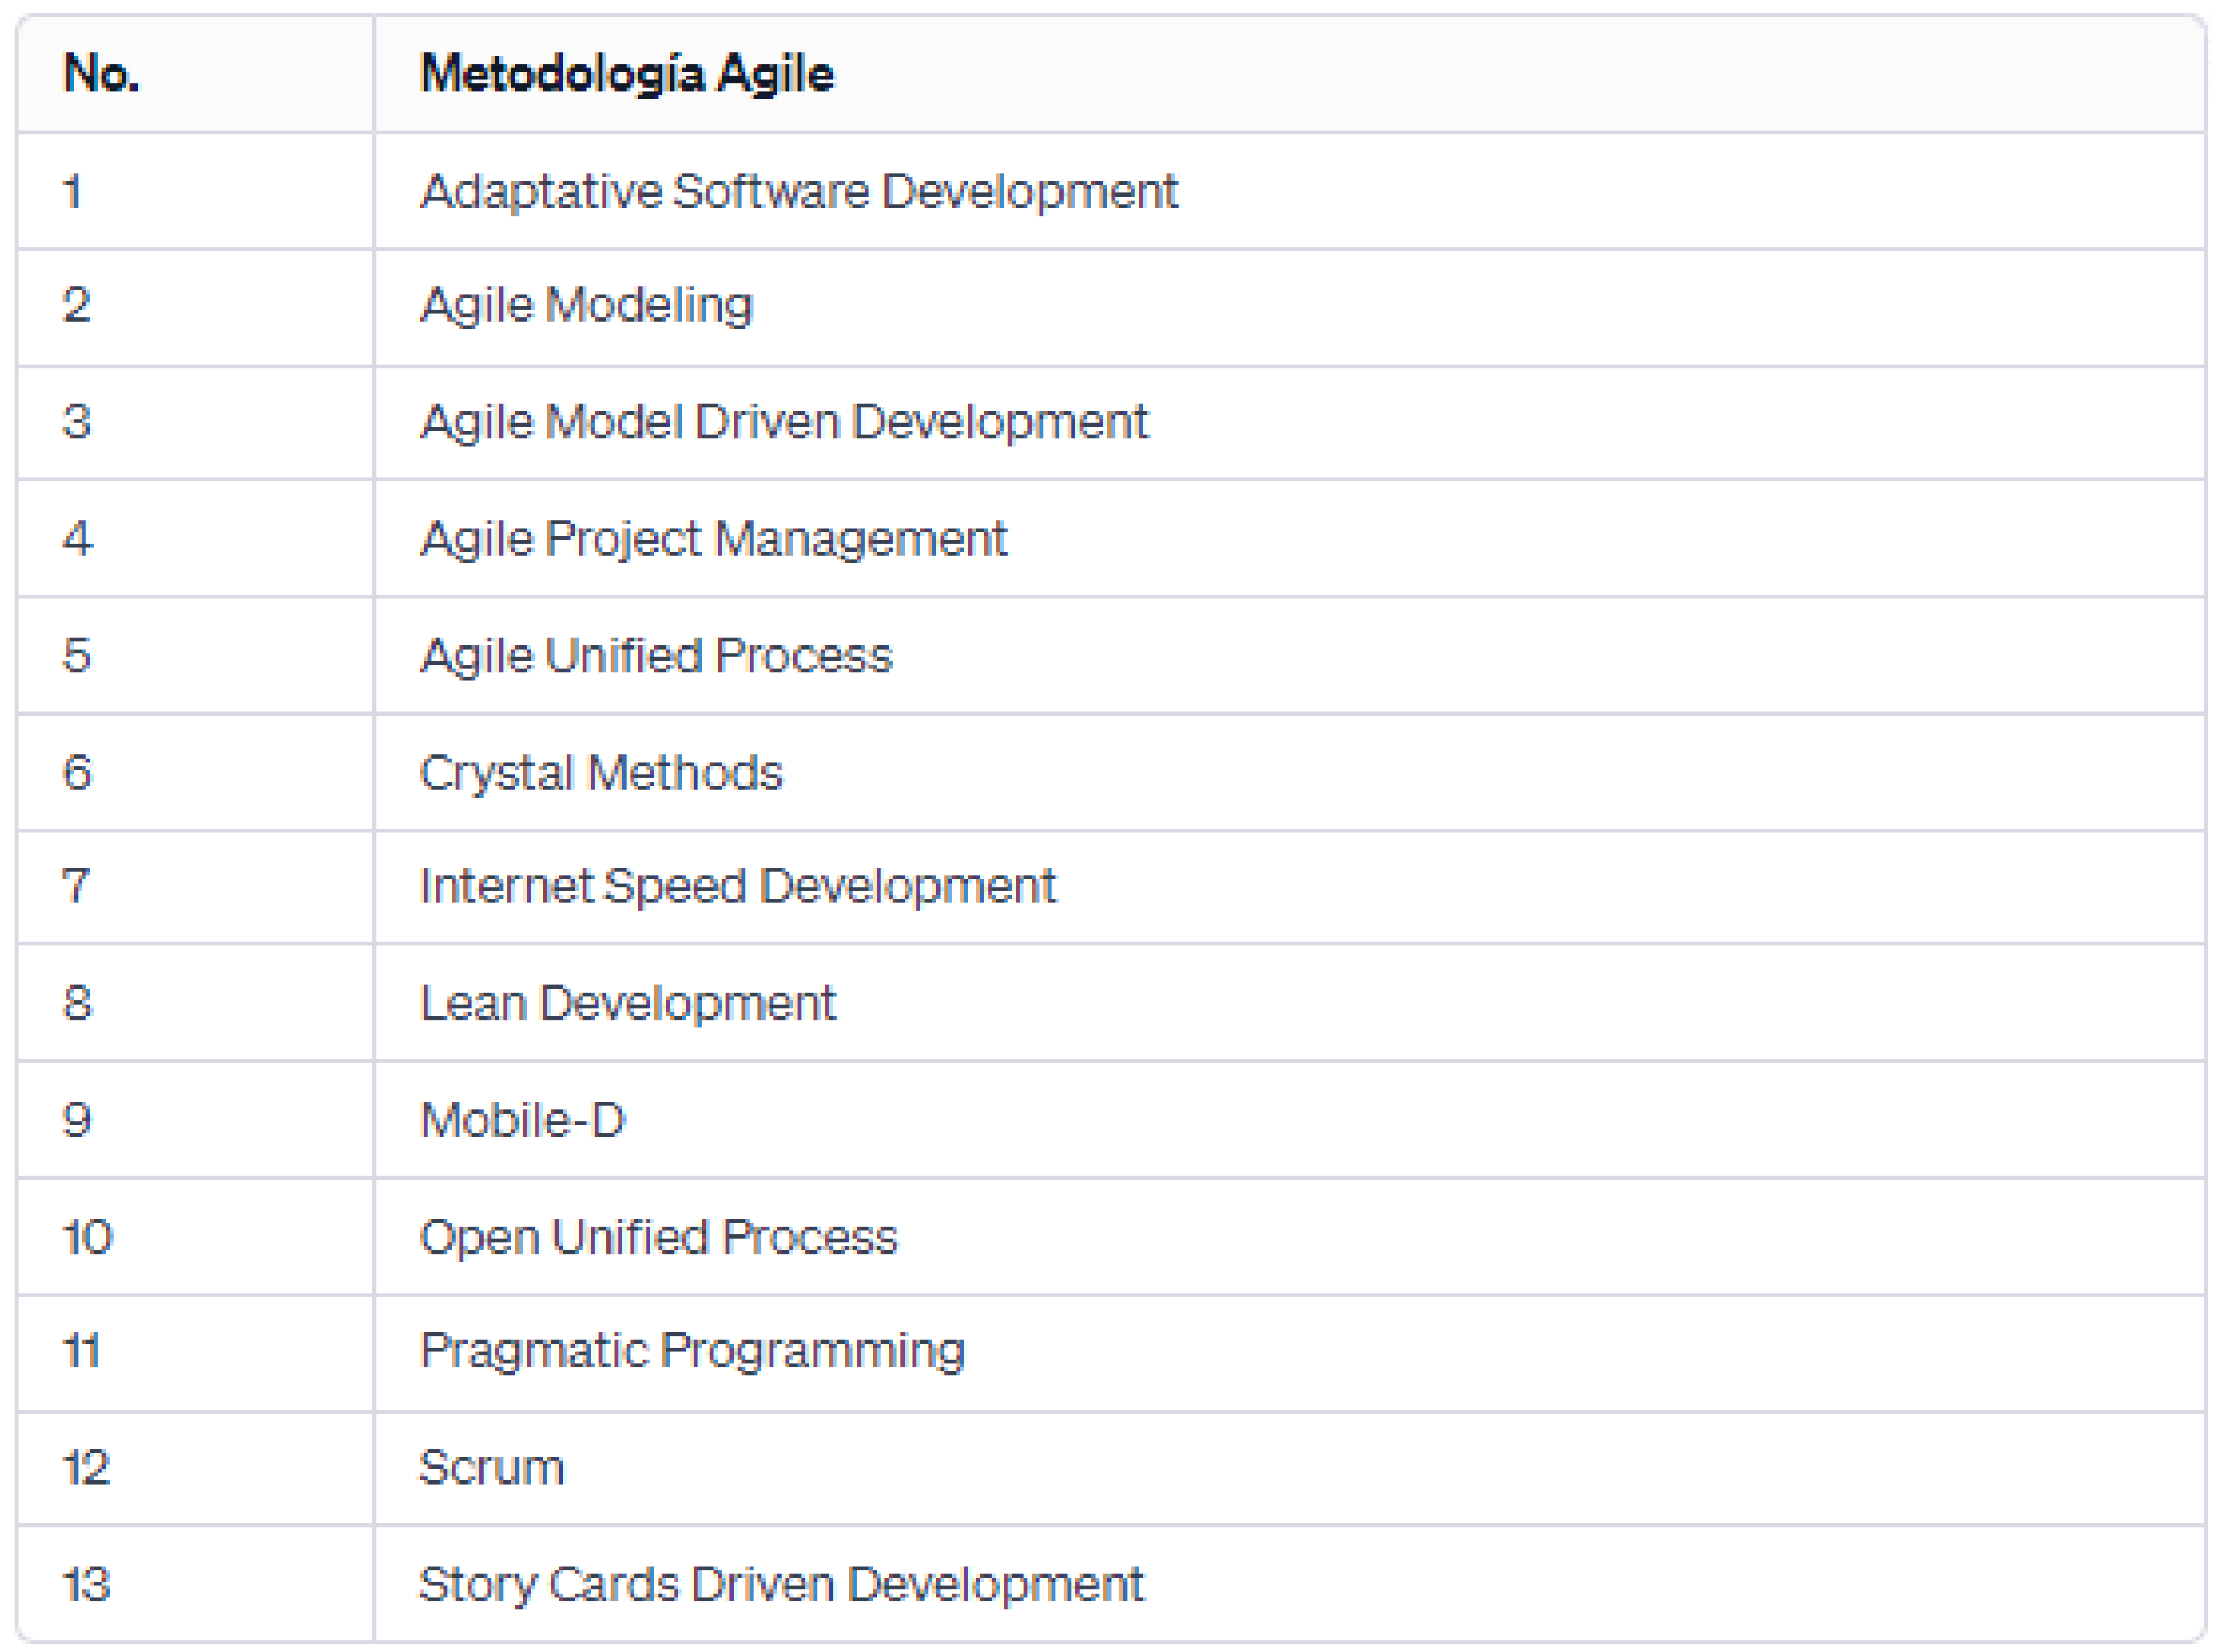Select the 'Adaptative Software Development' cell
Viewport: 2221px width, 1652px height.
pos(798,191)
